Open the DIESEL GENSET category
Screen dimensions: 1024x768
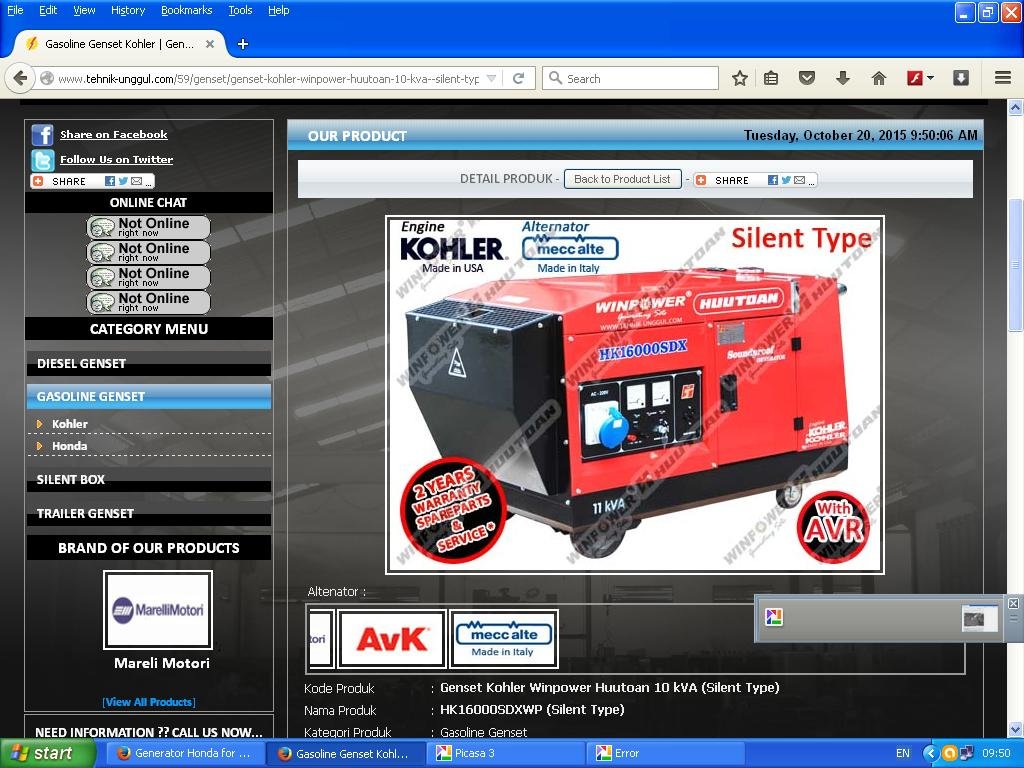pyautogui.click(x=149, y=364)
